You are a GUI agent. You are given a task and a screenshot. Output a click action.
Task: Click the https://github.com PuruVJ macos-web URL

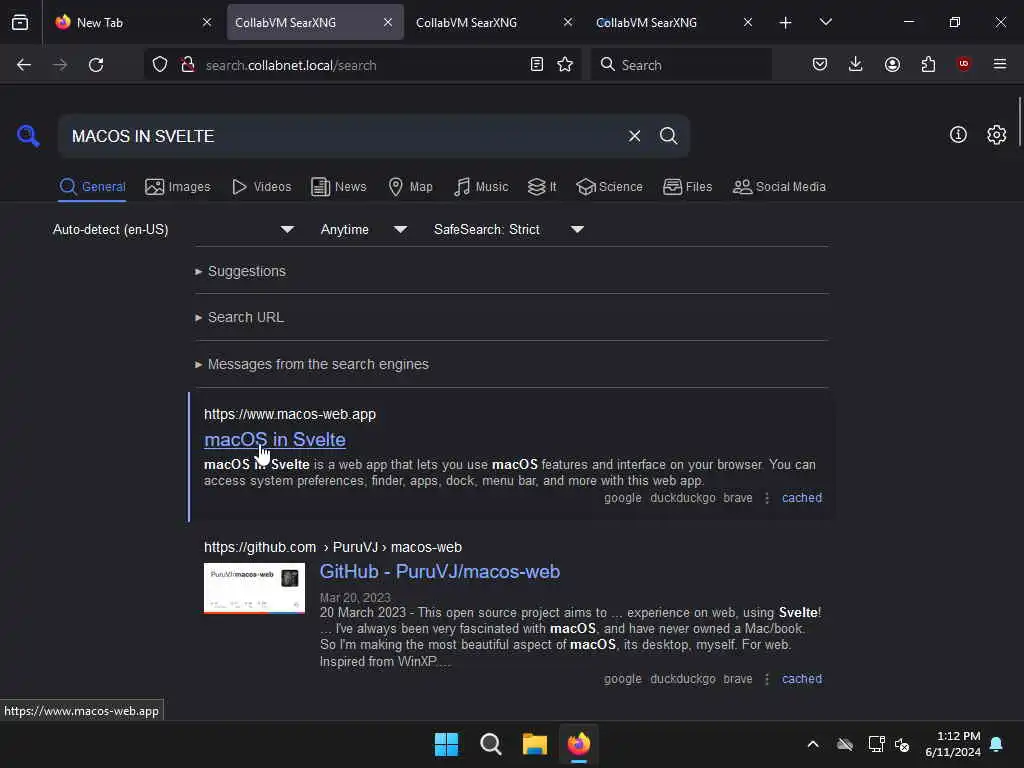point(333,547)
